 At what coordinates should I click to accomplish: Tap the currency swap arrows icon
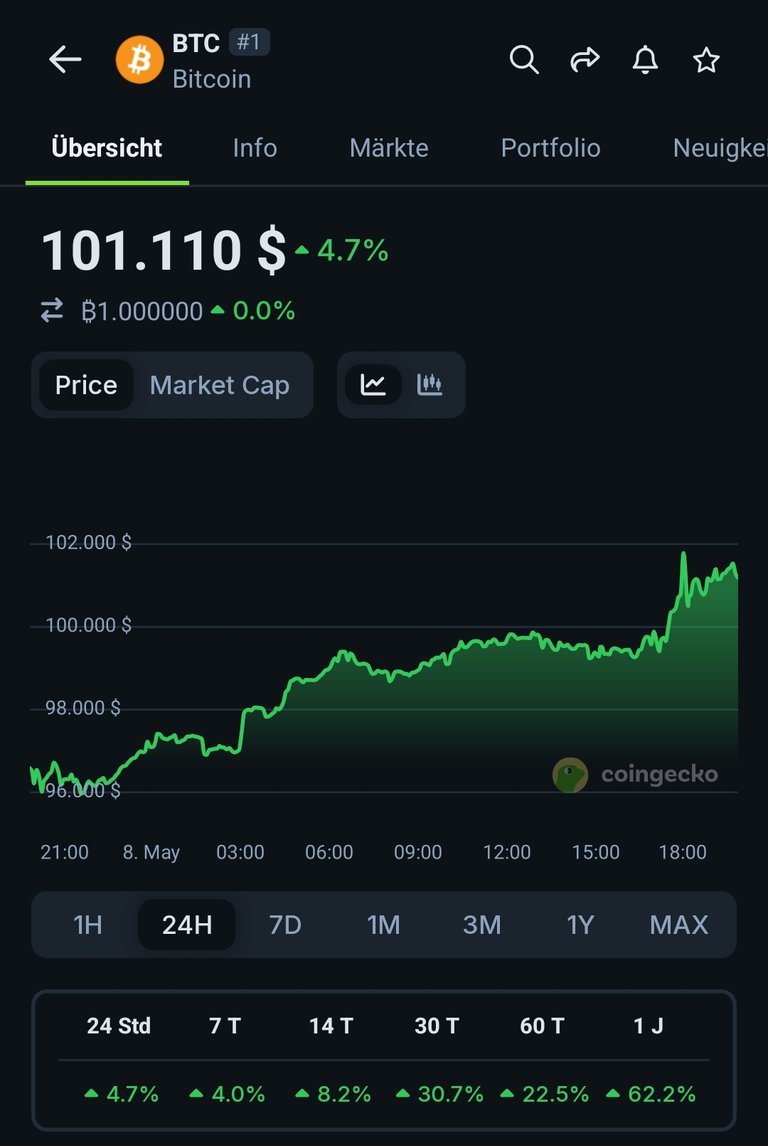coord(52,311)
